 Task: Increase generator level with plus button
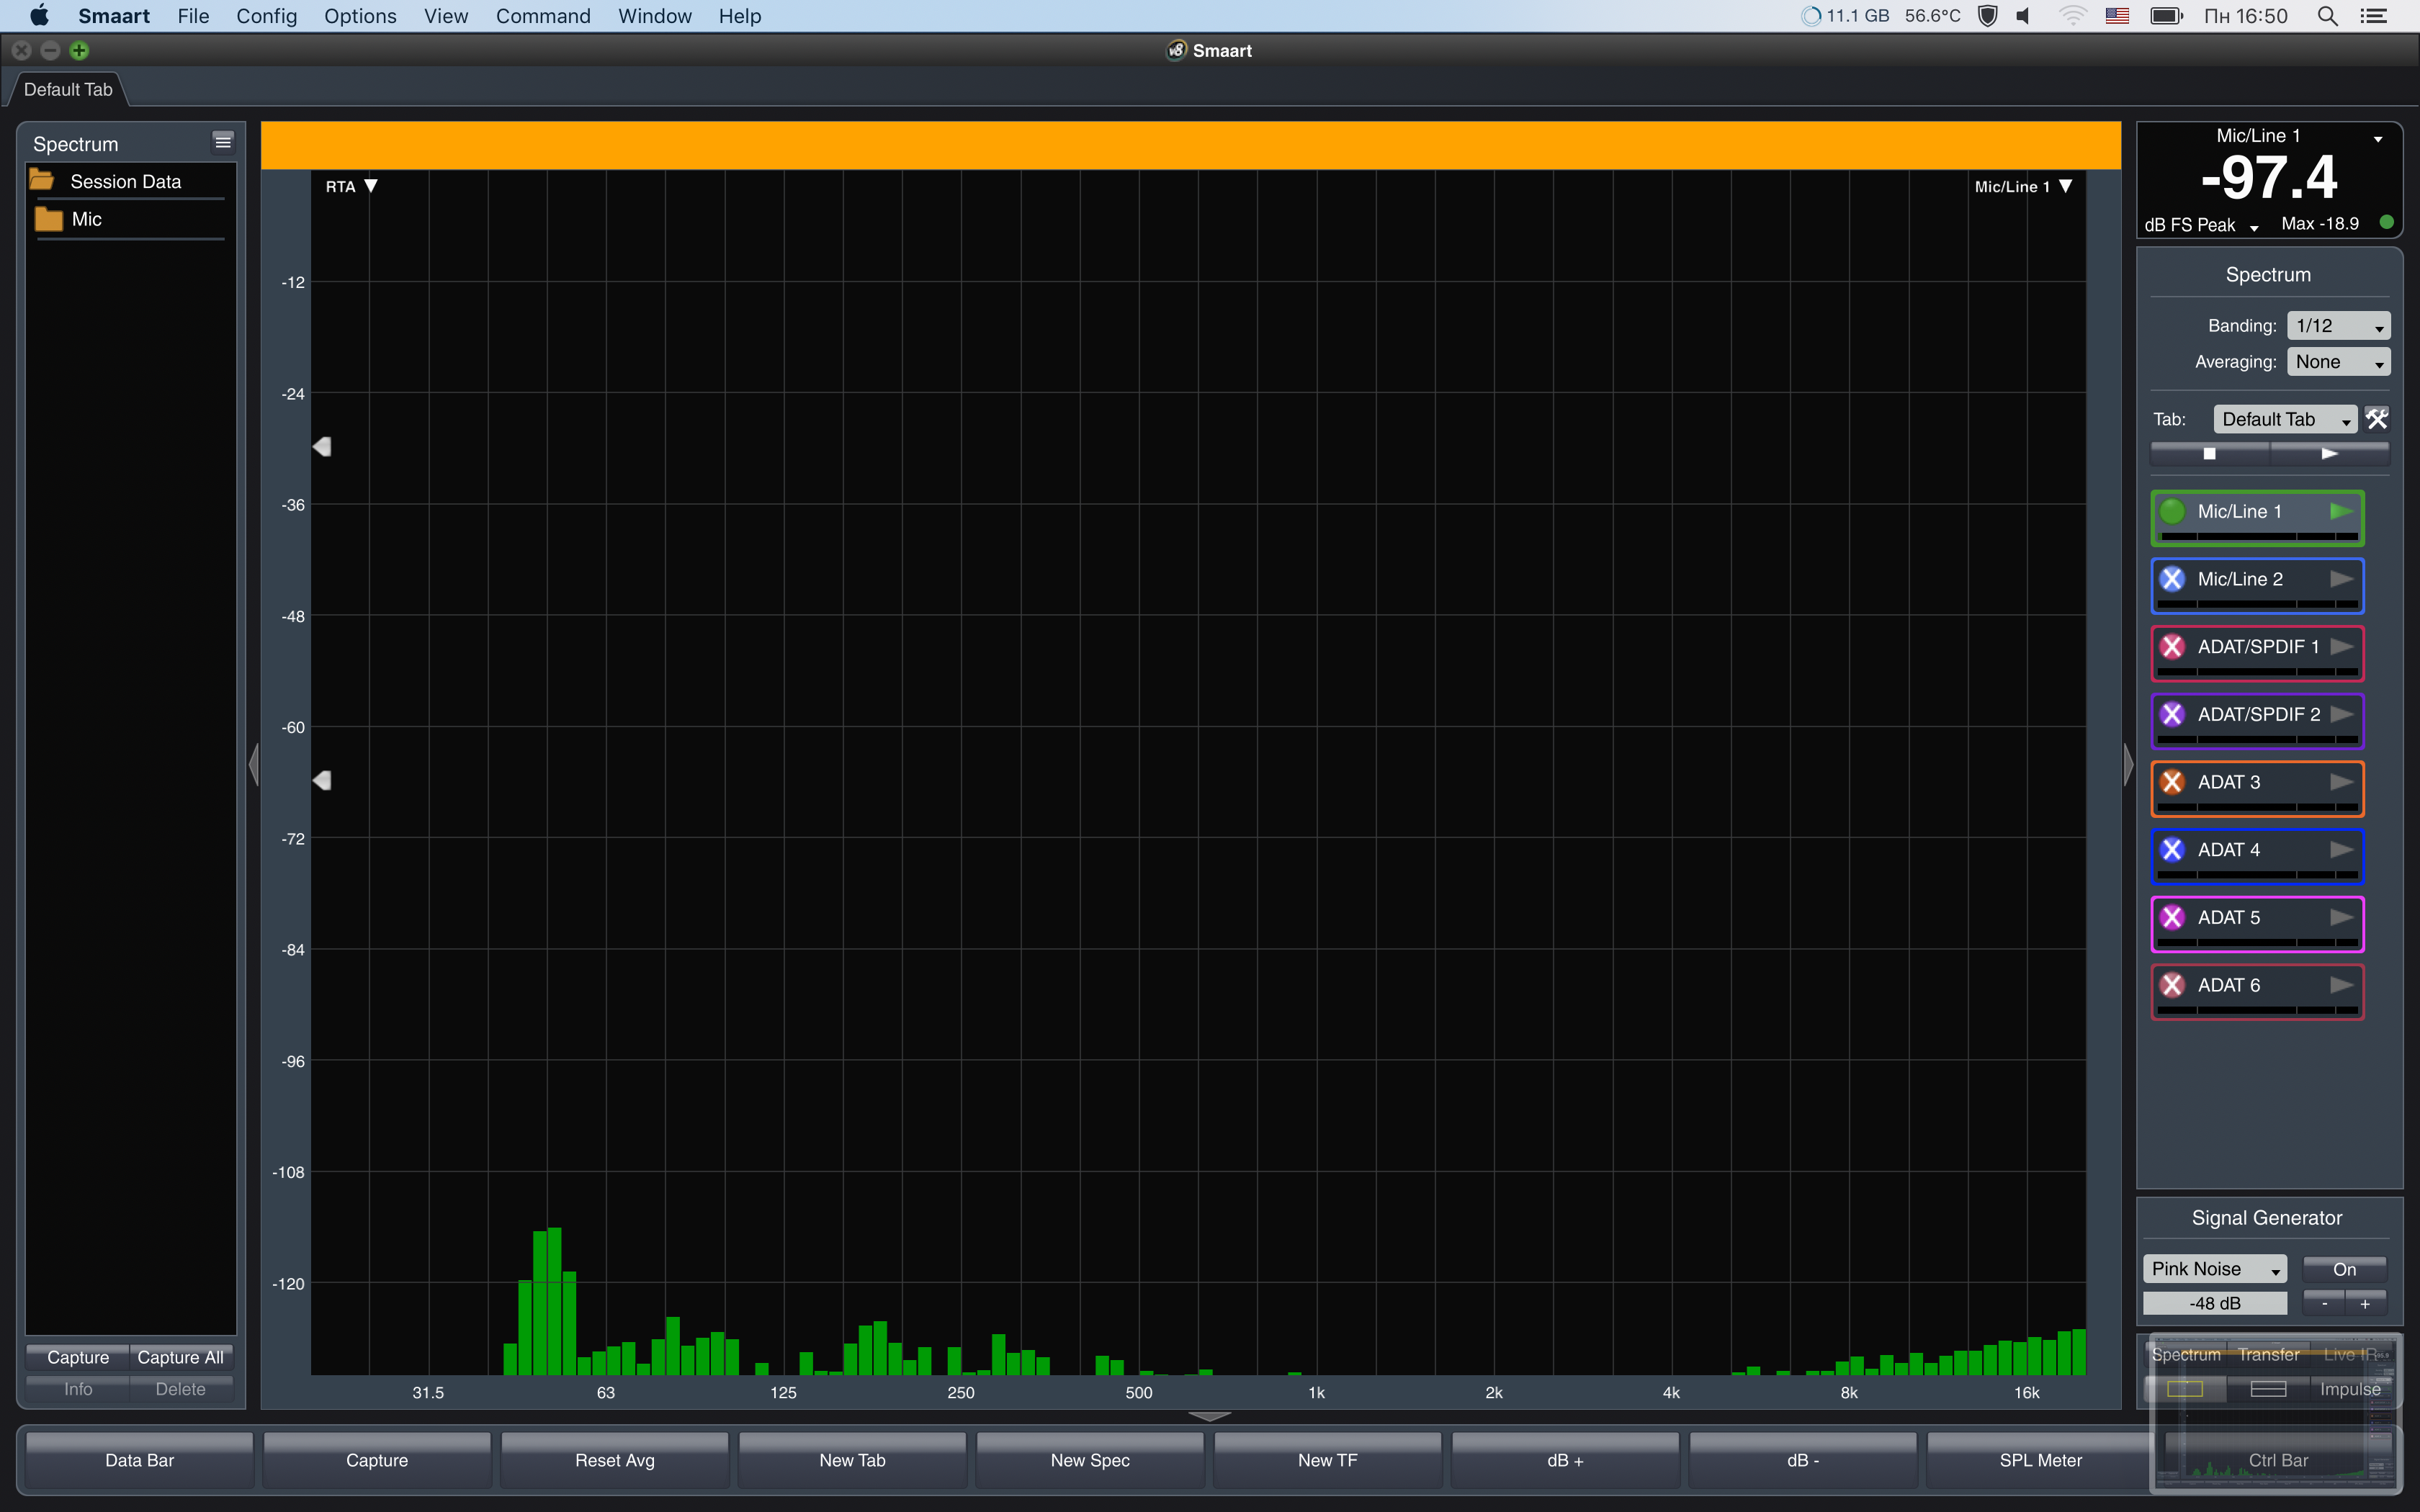click(2366, 1303)
